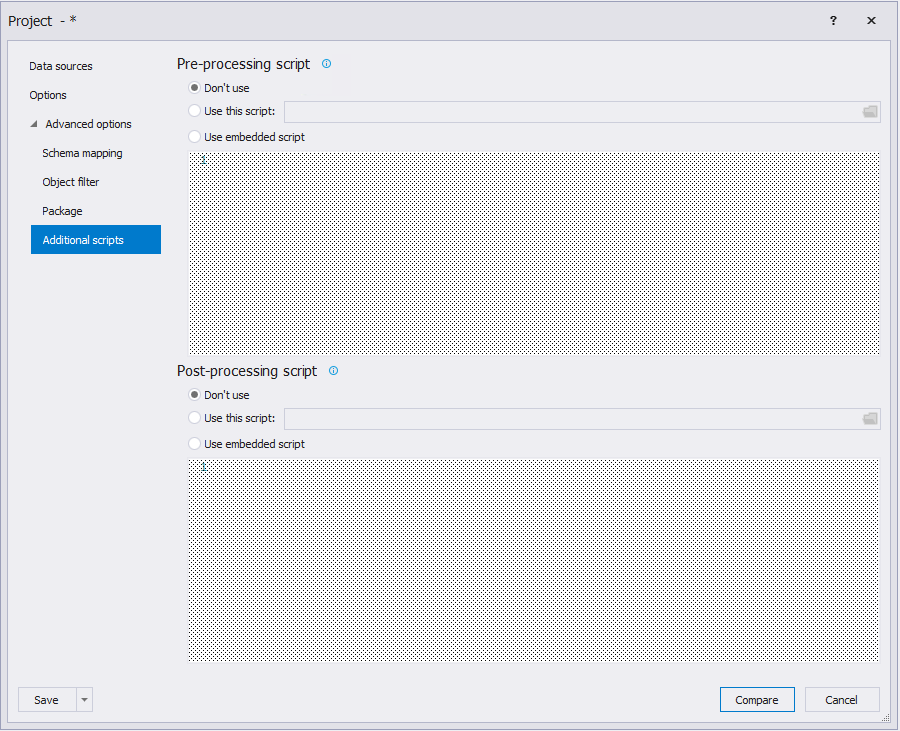Image resolution: width=900 pixels, height=731 pixels.
Task: Browse for pre-processing script file
Action: (x=869, y=112)
